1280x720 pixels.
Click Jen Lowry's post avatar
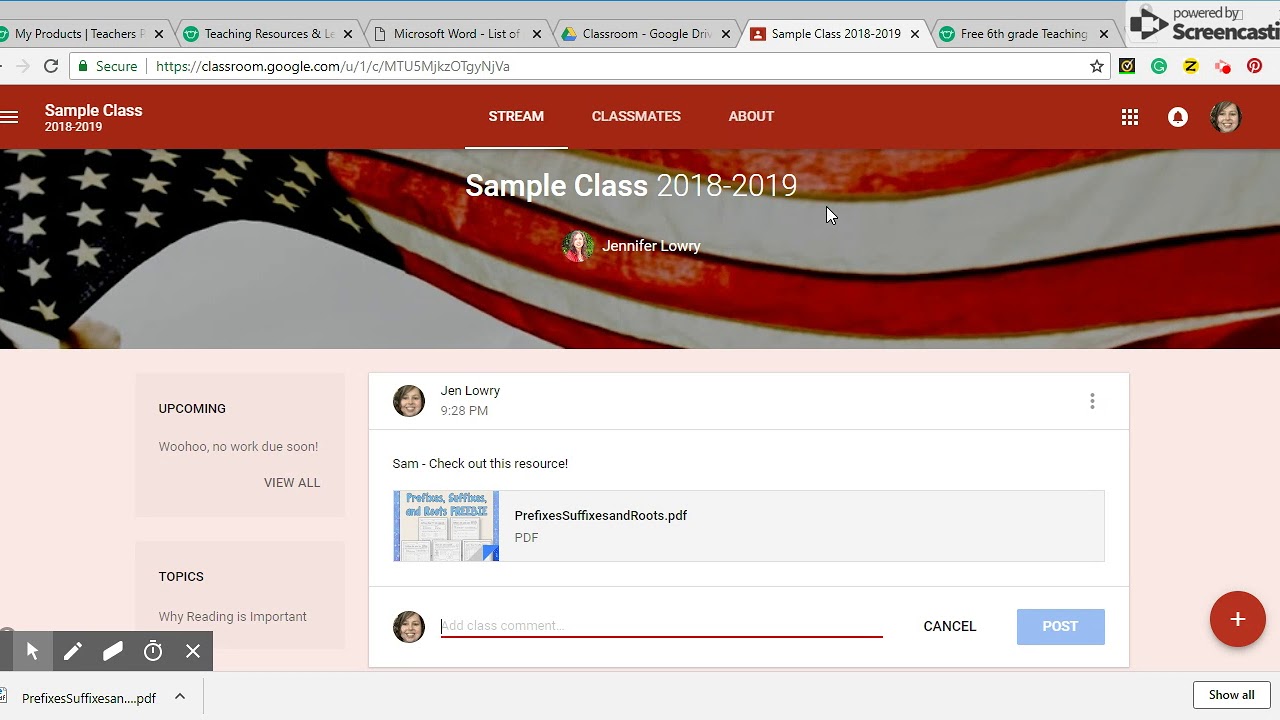coord(409,401)
